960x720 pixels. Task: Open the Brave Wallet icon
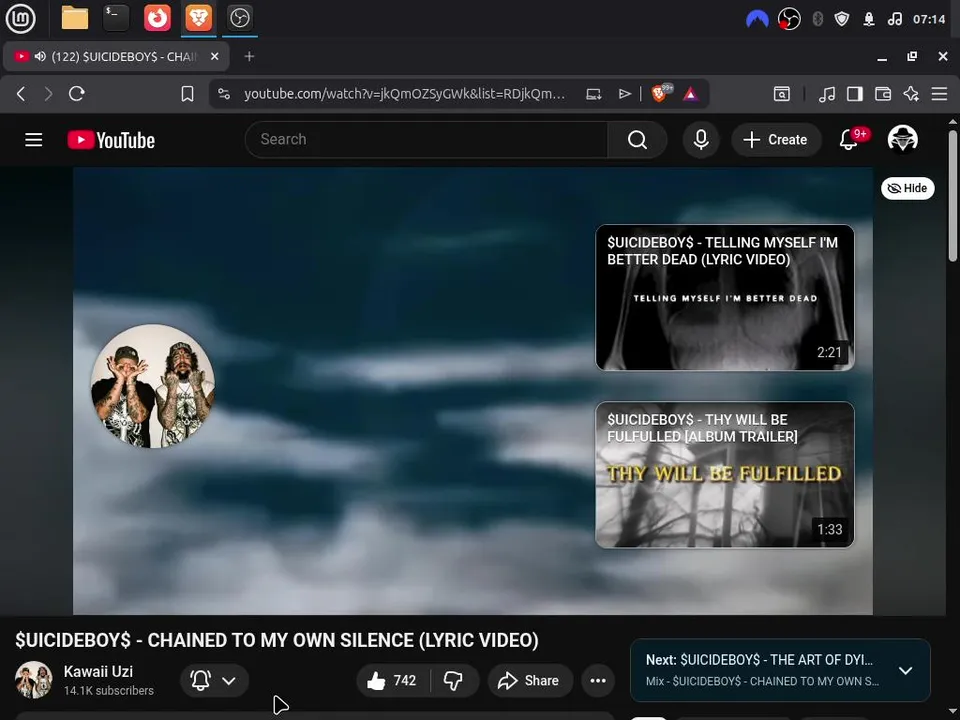883,94
